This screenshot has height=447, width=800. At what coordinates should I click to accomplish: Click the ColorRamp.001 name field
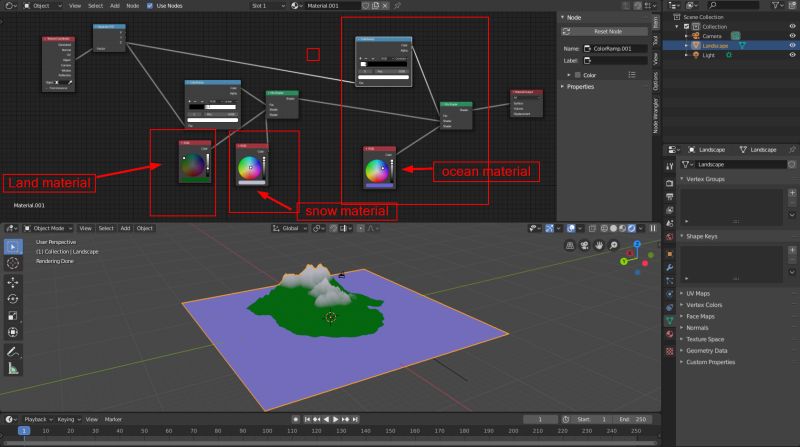click(615, 48)
